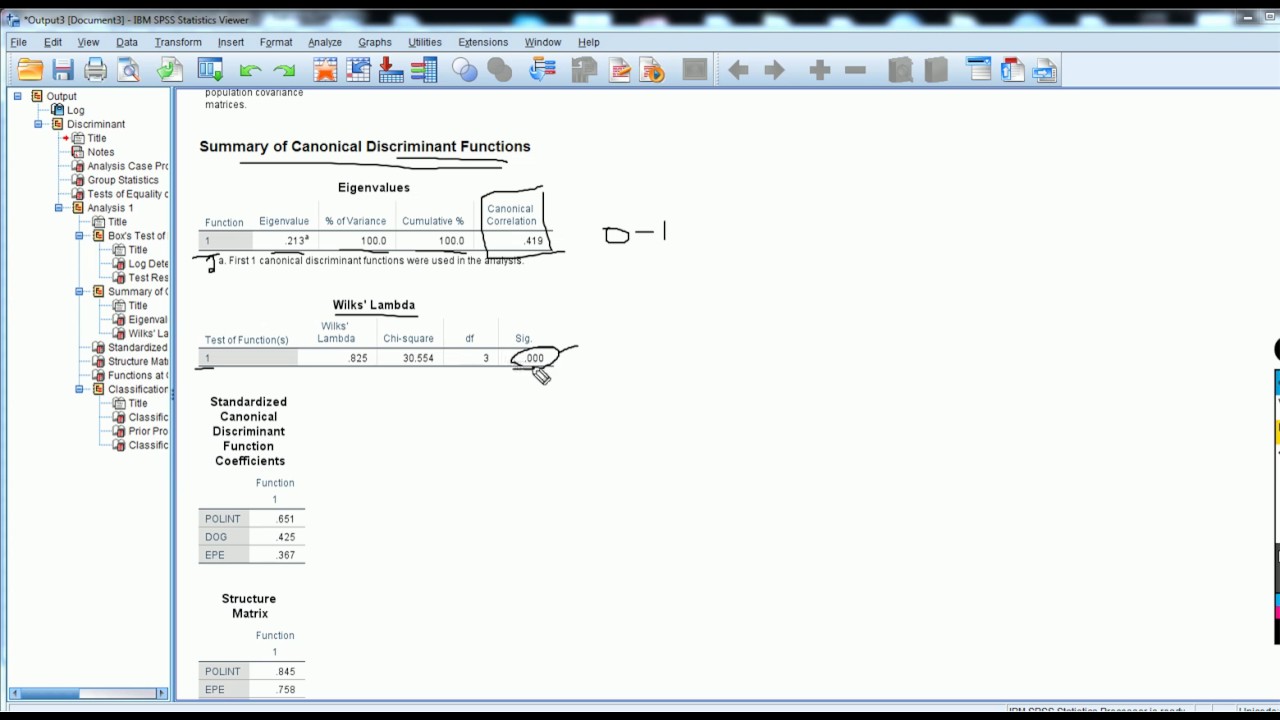This screenshot has width=1280, height=720.
Task: Redo the action with green arrow
Action: click(x=285, y=70)
